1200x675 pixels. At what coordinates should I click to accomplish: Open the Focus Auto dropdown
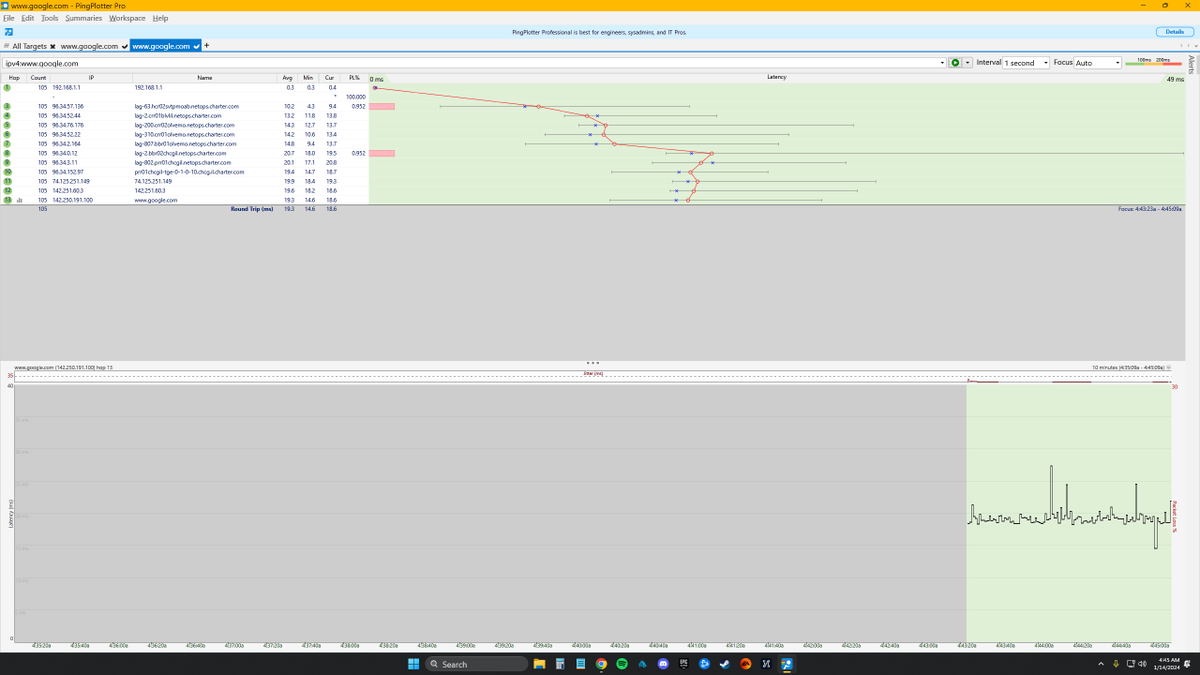pos(1099,63)
